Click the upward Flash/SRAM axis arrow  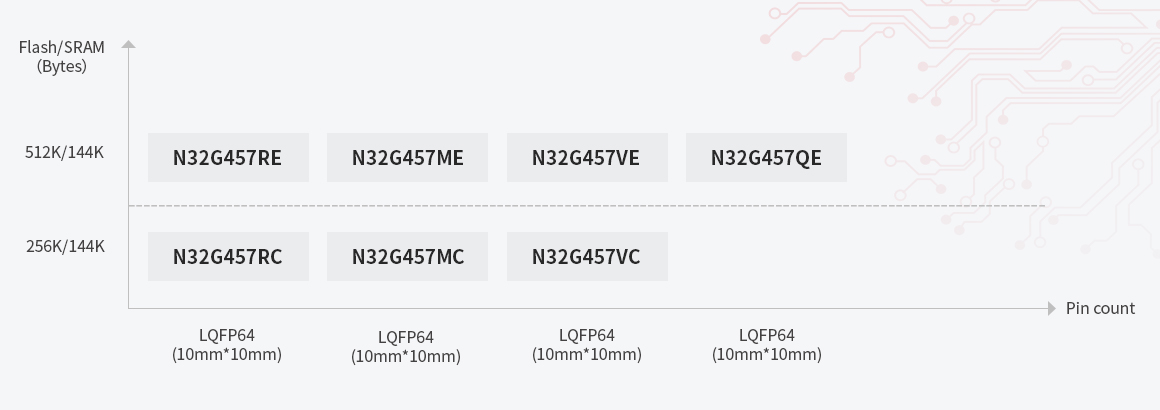coord(128,45)
